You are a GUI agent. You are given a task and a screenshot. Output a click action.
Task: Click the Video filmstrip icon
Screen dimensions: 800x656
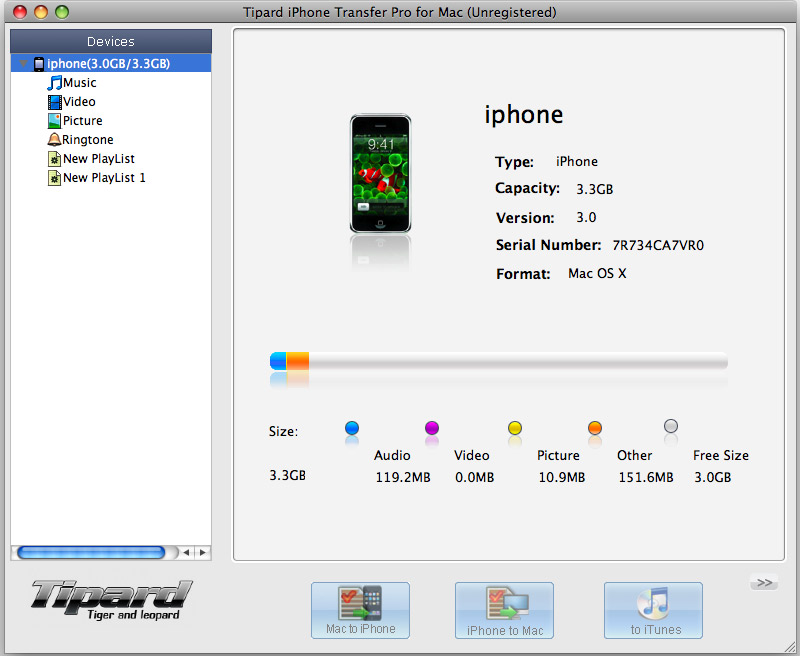click(x=55, y=102)
